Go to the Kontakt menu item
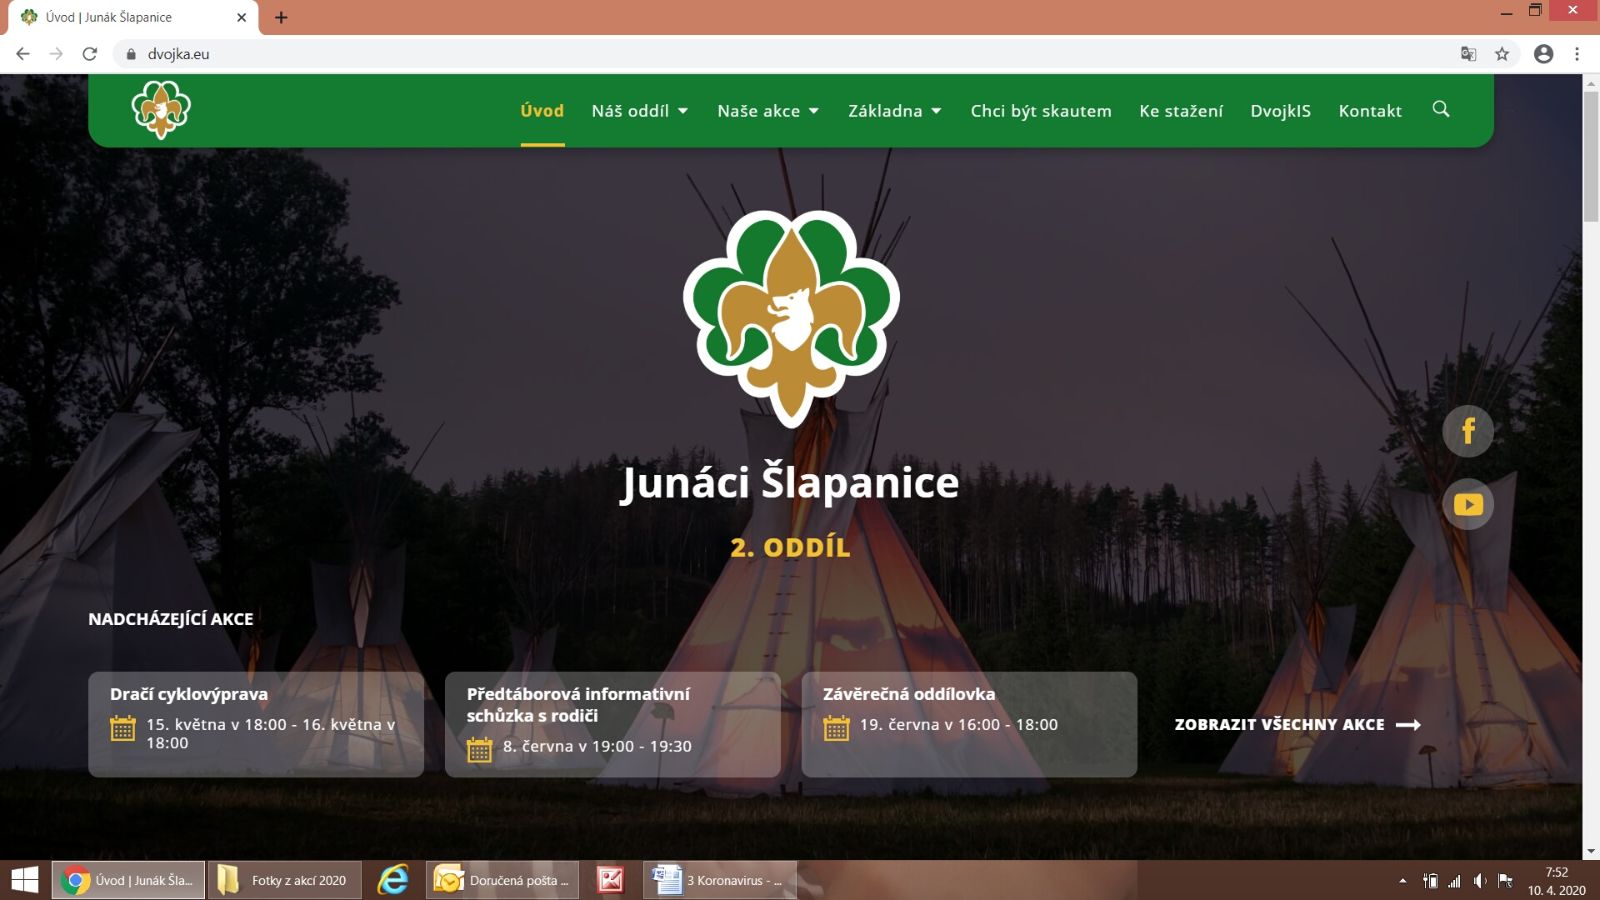 [1369, 111]
